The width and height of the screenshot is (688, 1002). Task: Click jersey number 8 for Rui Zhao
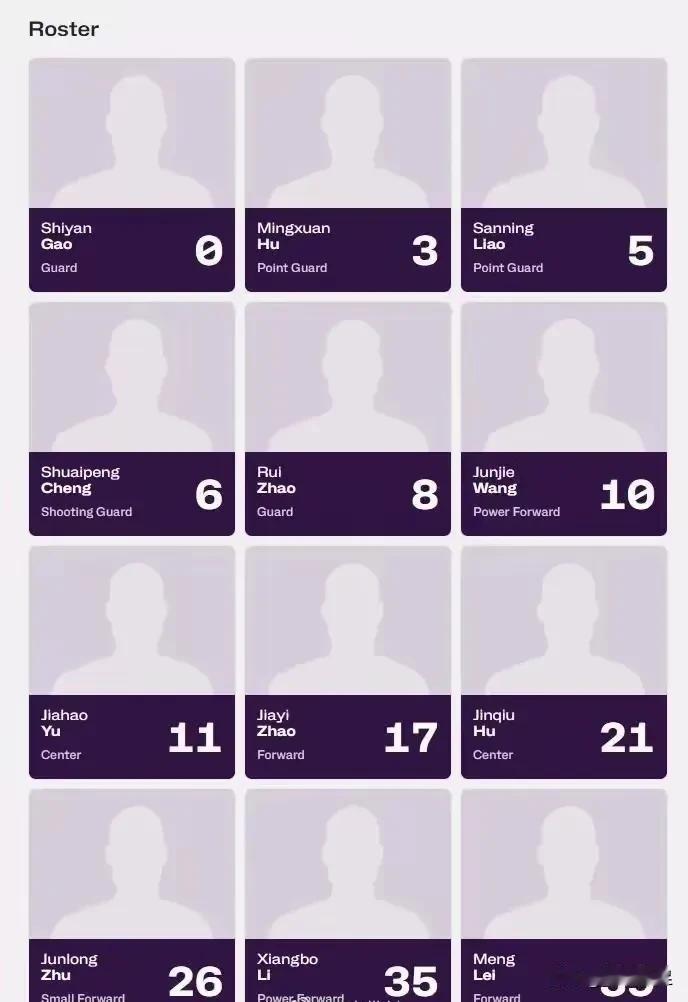425,494
